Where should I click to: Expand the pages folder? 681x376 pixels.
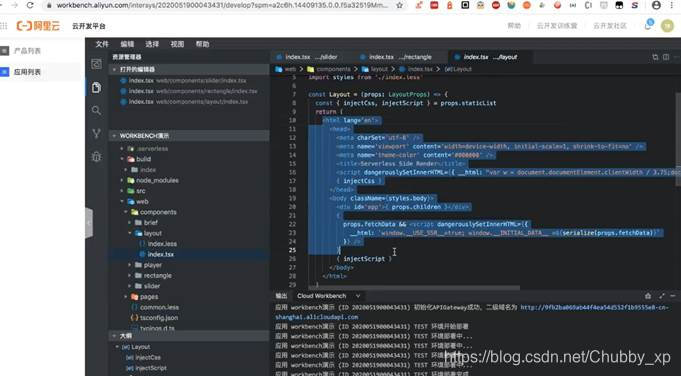pos(149,297)
